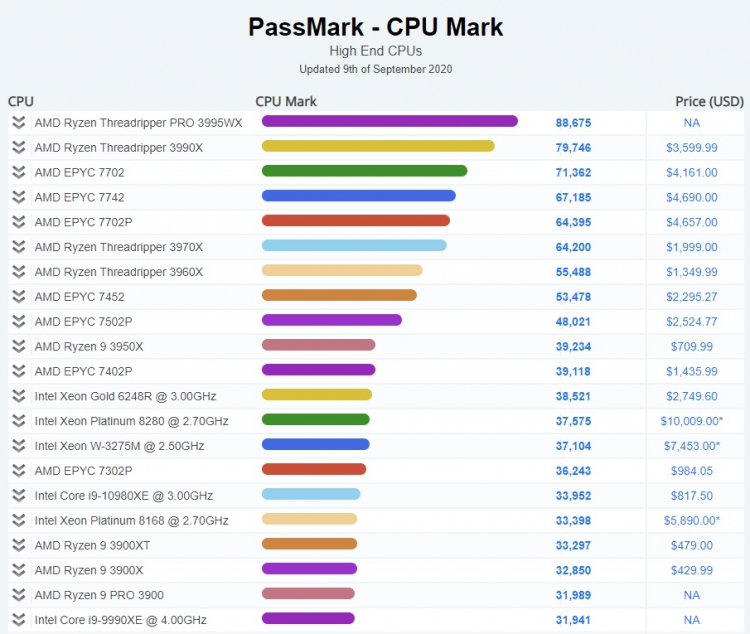Click the 88,675 CPU Mark score
The image size is (750, 634).
tap(573, 123)
